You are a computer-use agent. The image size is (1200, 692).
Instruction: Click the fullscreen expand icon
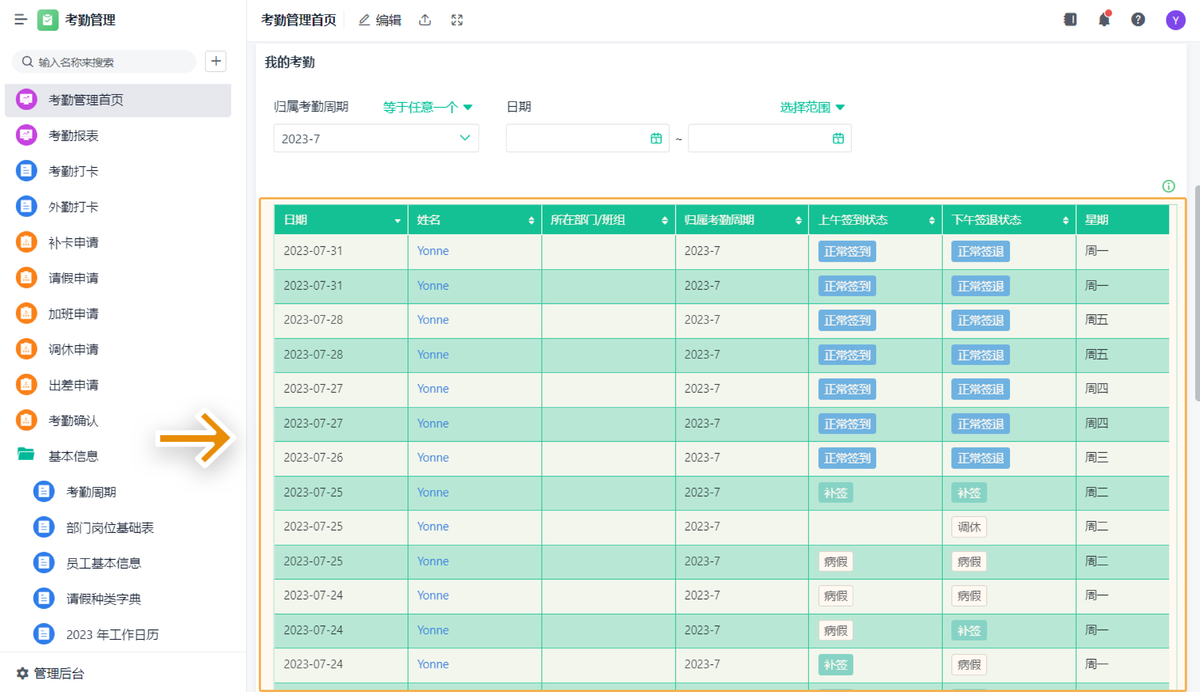tap(457, 20)
